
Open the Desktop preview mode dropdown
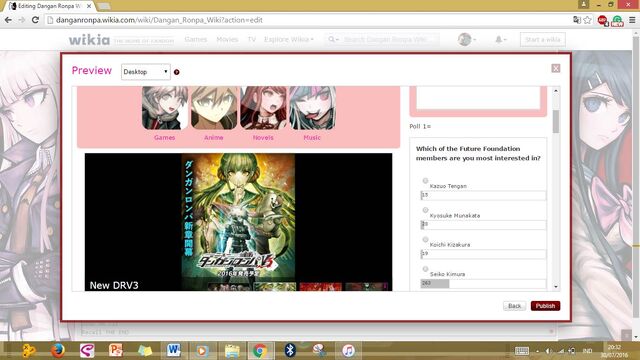pos(146,72)
